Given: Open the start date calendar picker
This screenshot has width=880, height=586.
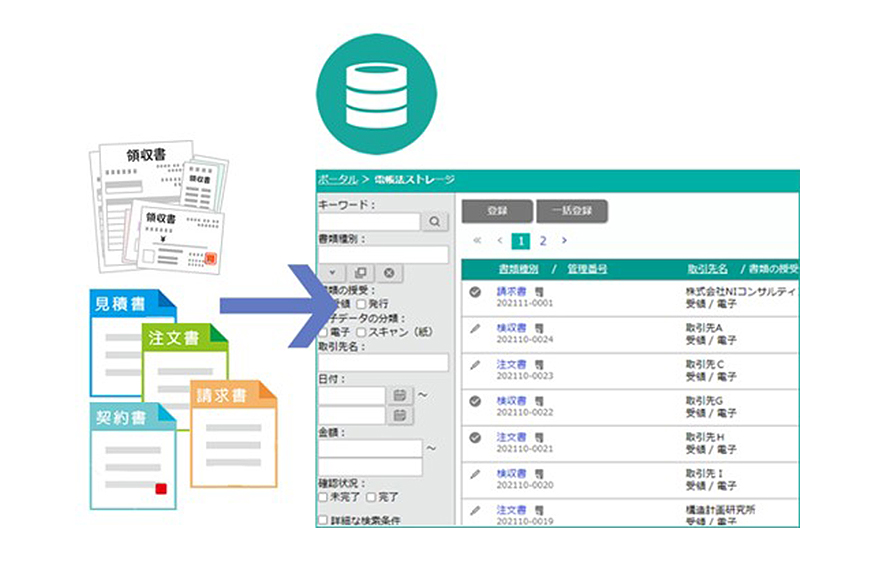Looking at the screenshot, I should (x=400, y=395).
